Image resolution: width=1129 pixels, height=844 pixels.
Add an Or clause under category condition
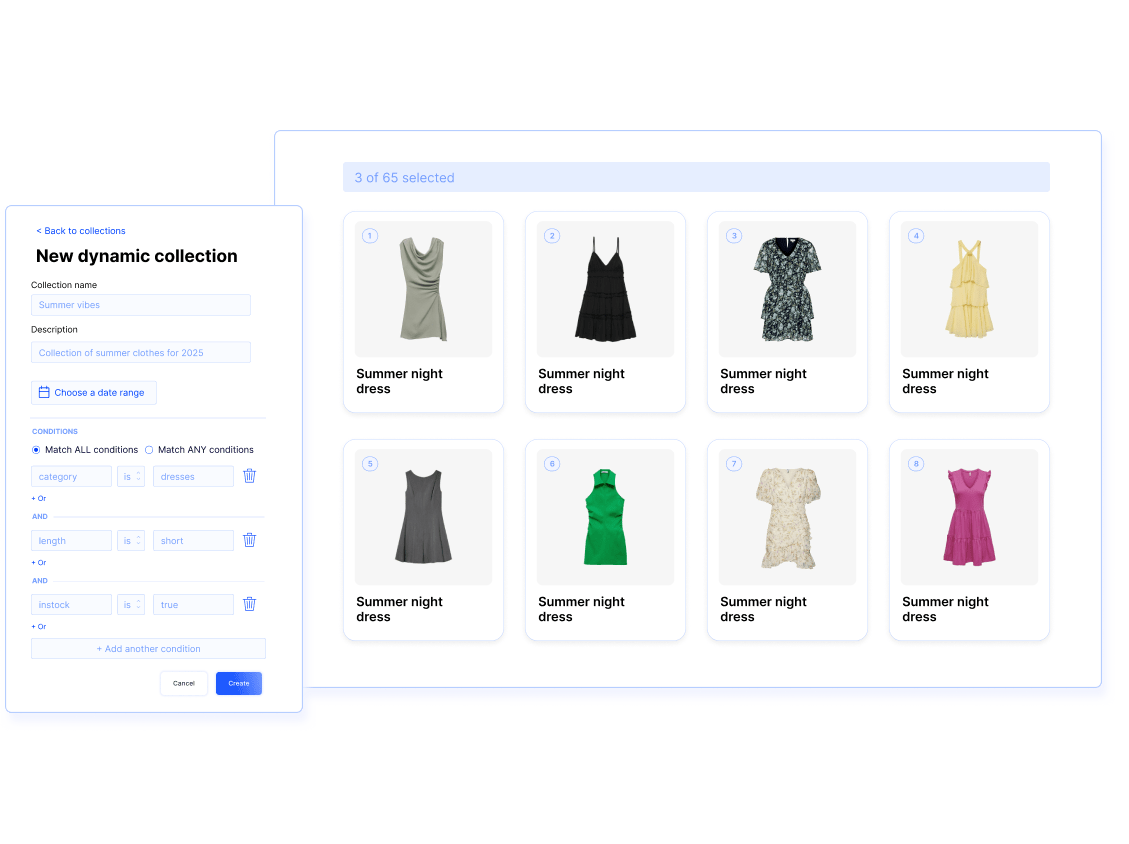click(x=39, y=498)
